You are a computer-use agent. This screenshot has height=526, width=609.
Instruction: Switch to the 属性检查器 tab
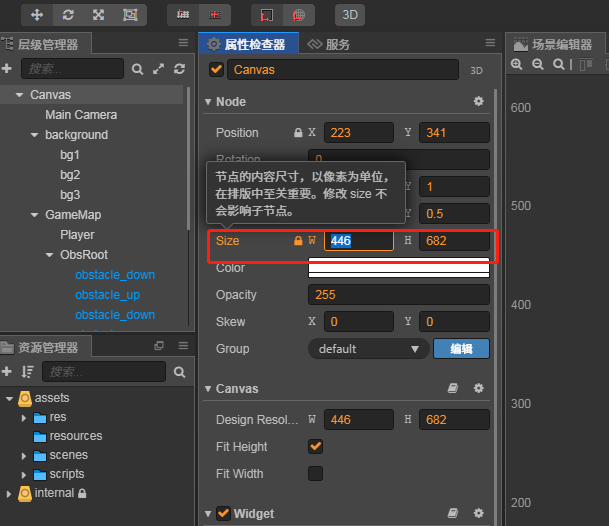pyautogui.click(x=249, y=44)
